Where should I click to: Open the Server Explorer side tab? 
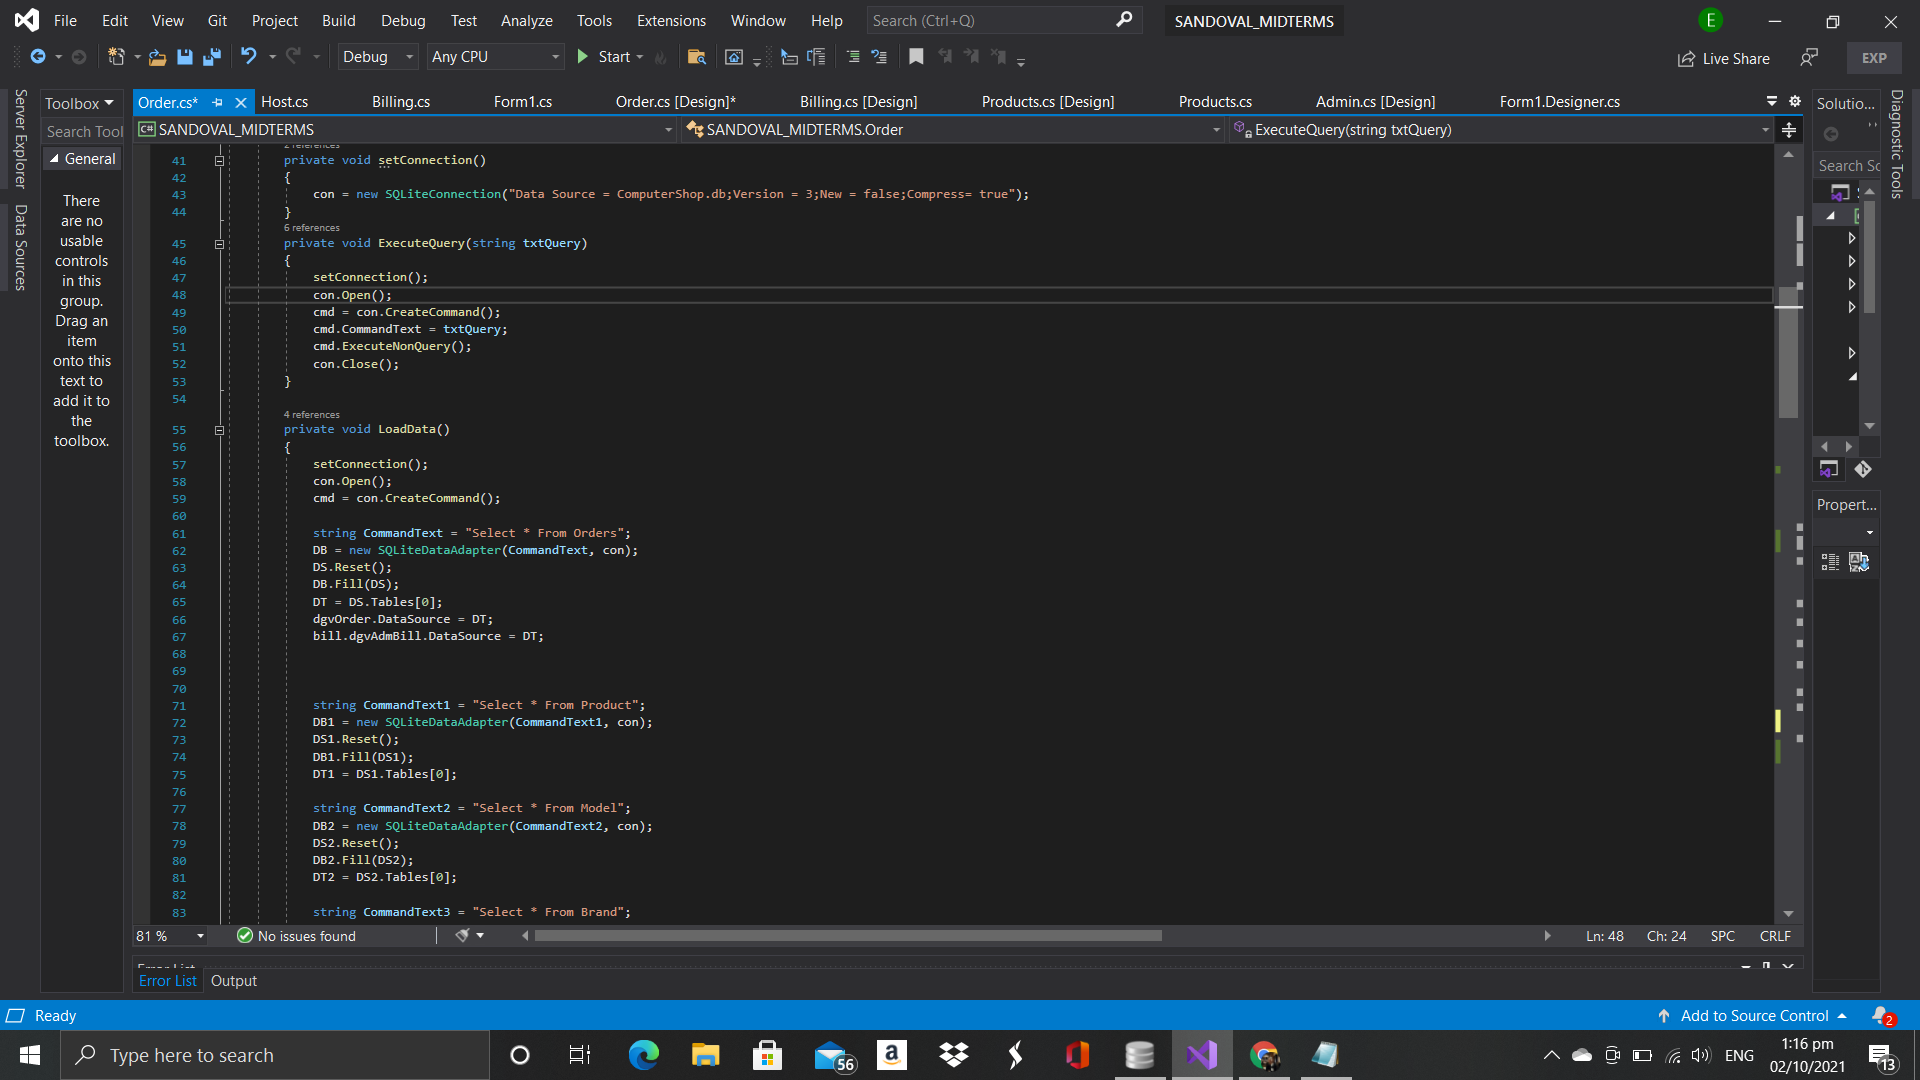coord(20,138)
